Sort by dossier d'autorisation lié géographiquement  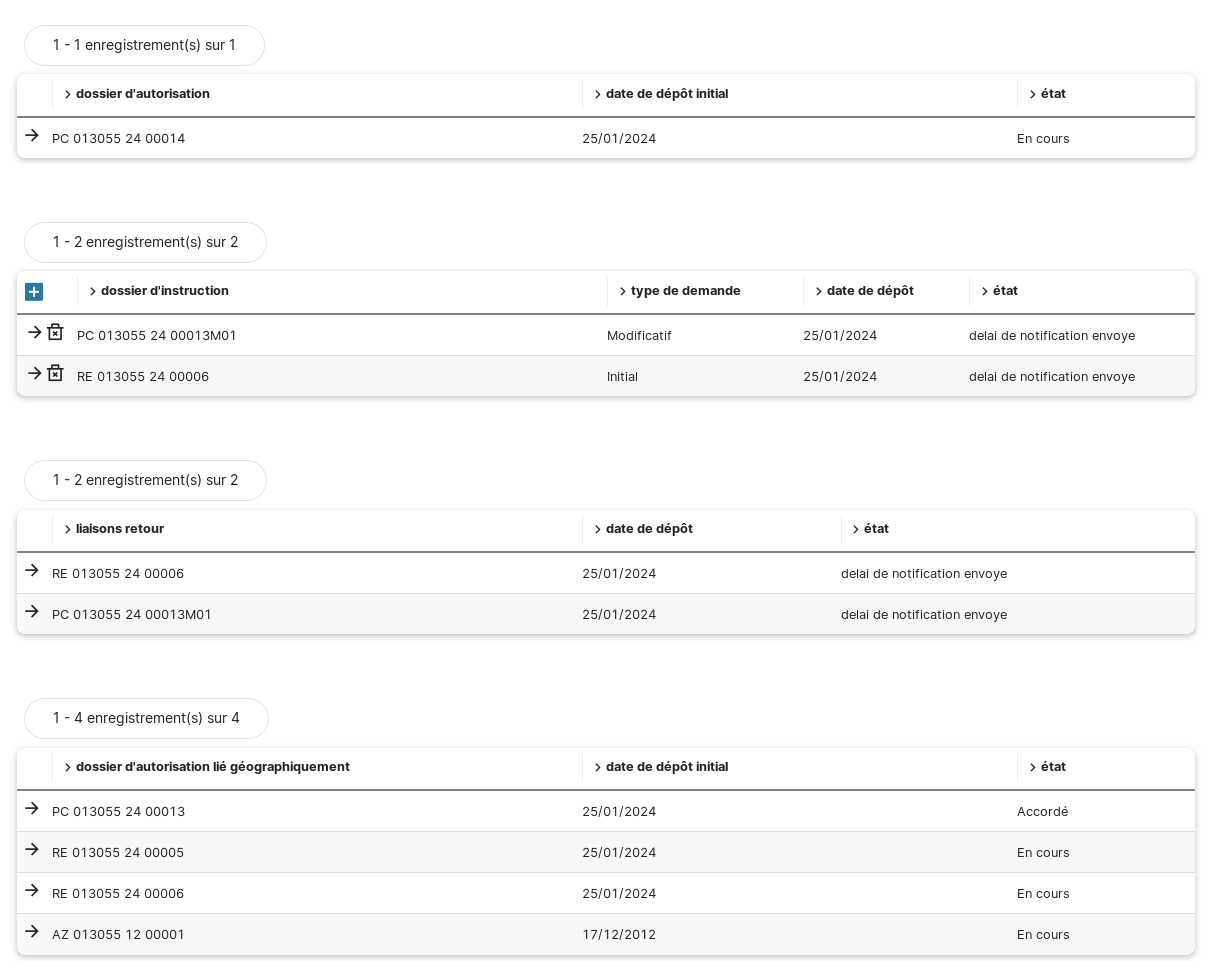point(212,767)
